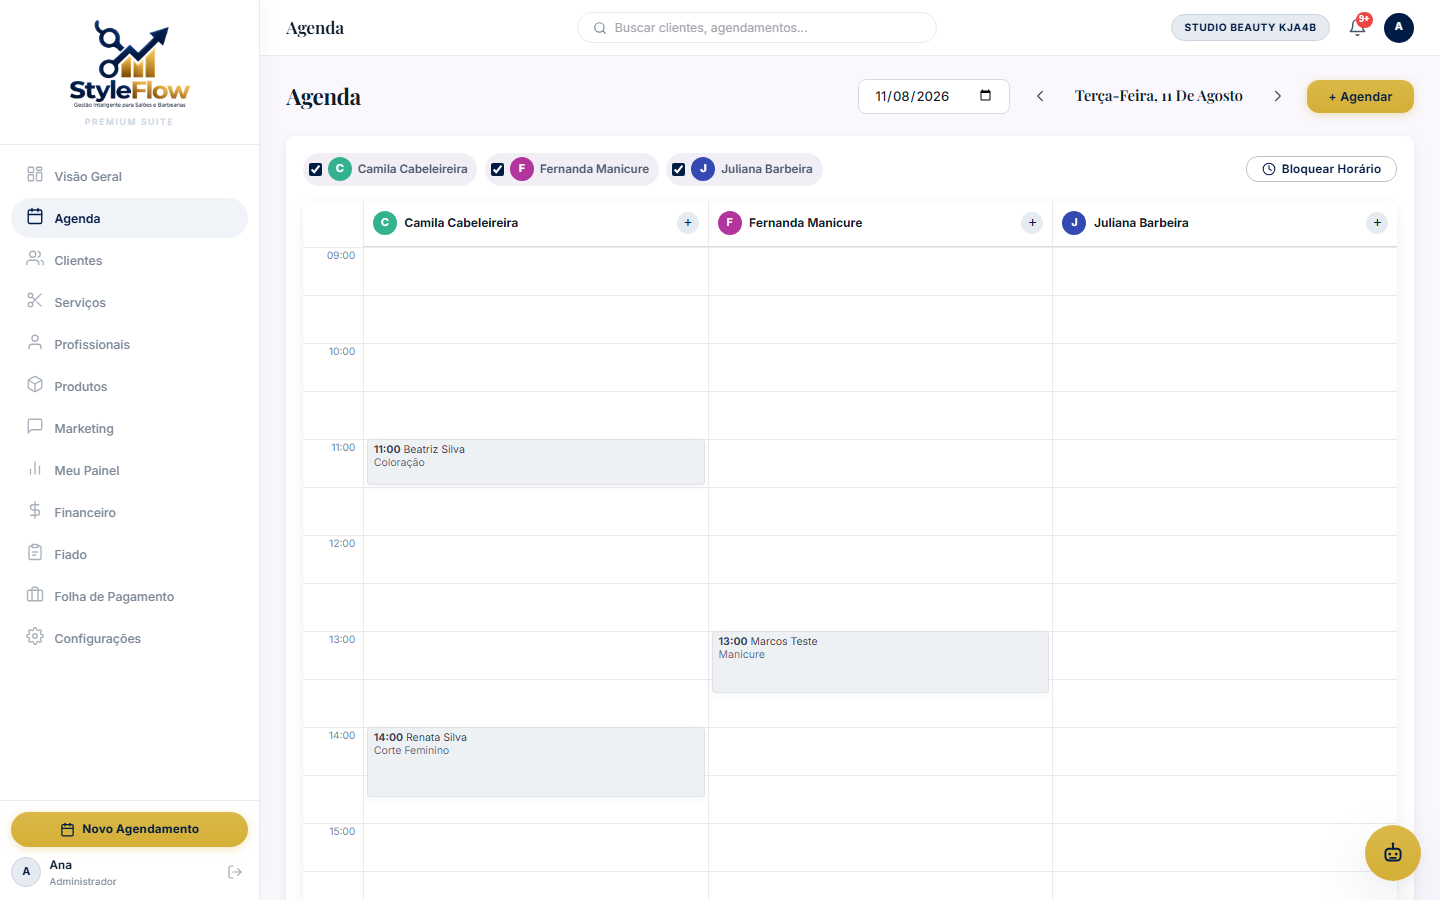Click Fernanda's magenta avatar in column header
1440x900 pixels.
click(730, 223)
